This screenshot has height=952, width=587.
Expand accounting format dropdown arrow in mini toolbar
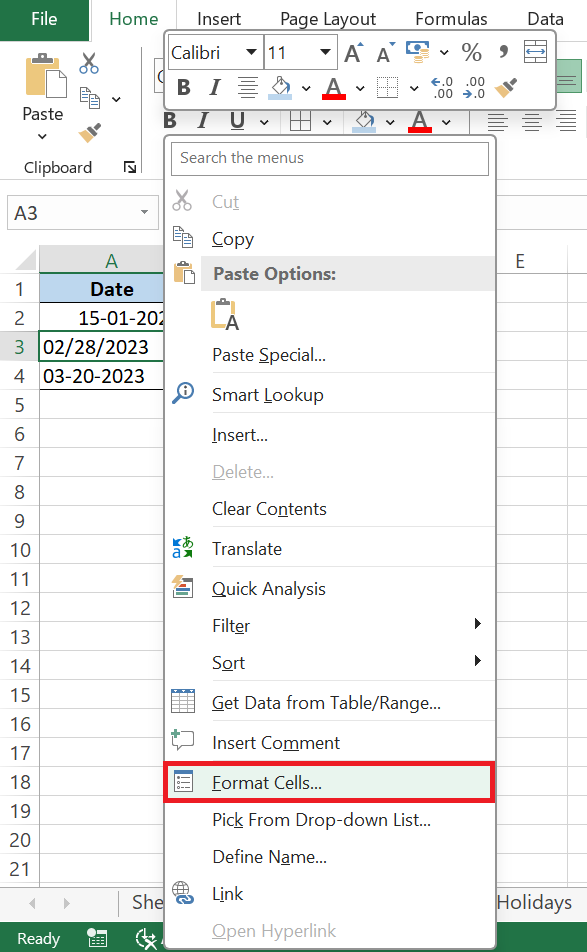[x=444, y=53]
